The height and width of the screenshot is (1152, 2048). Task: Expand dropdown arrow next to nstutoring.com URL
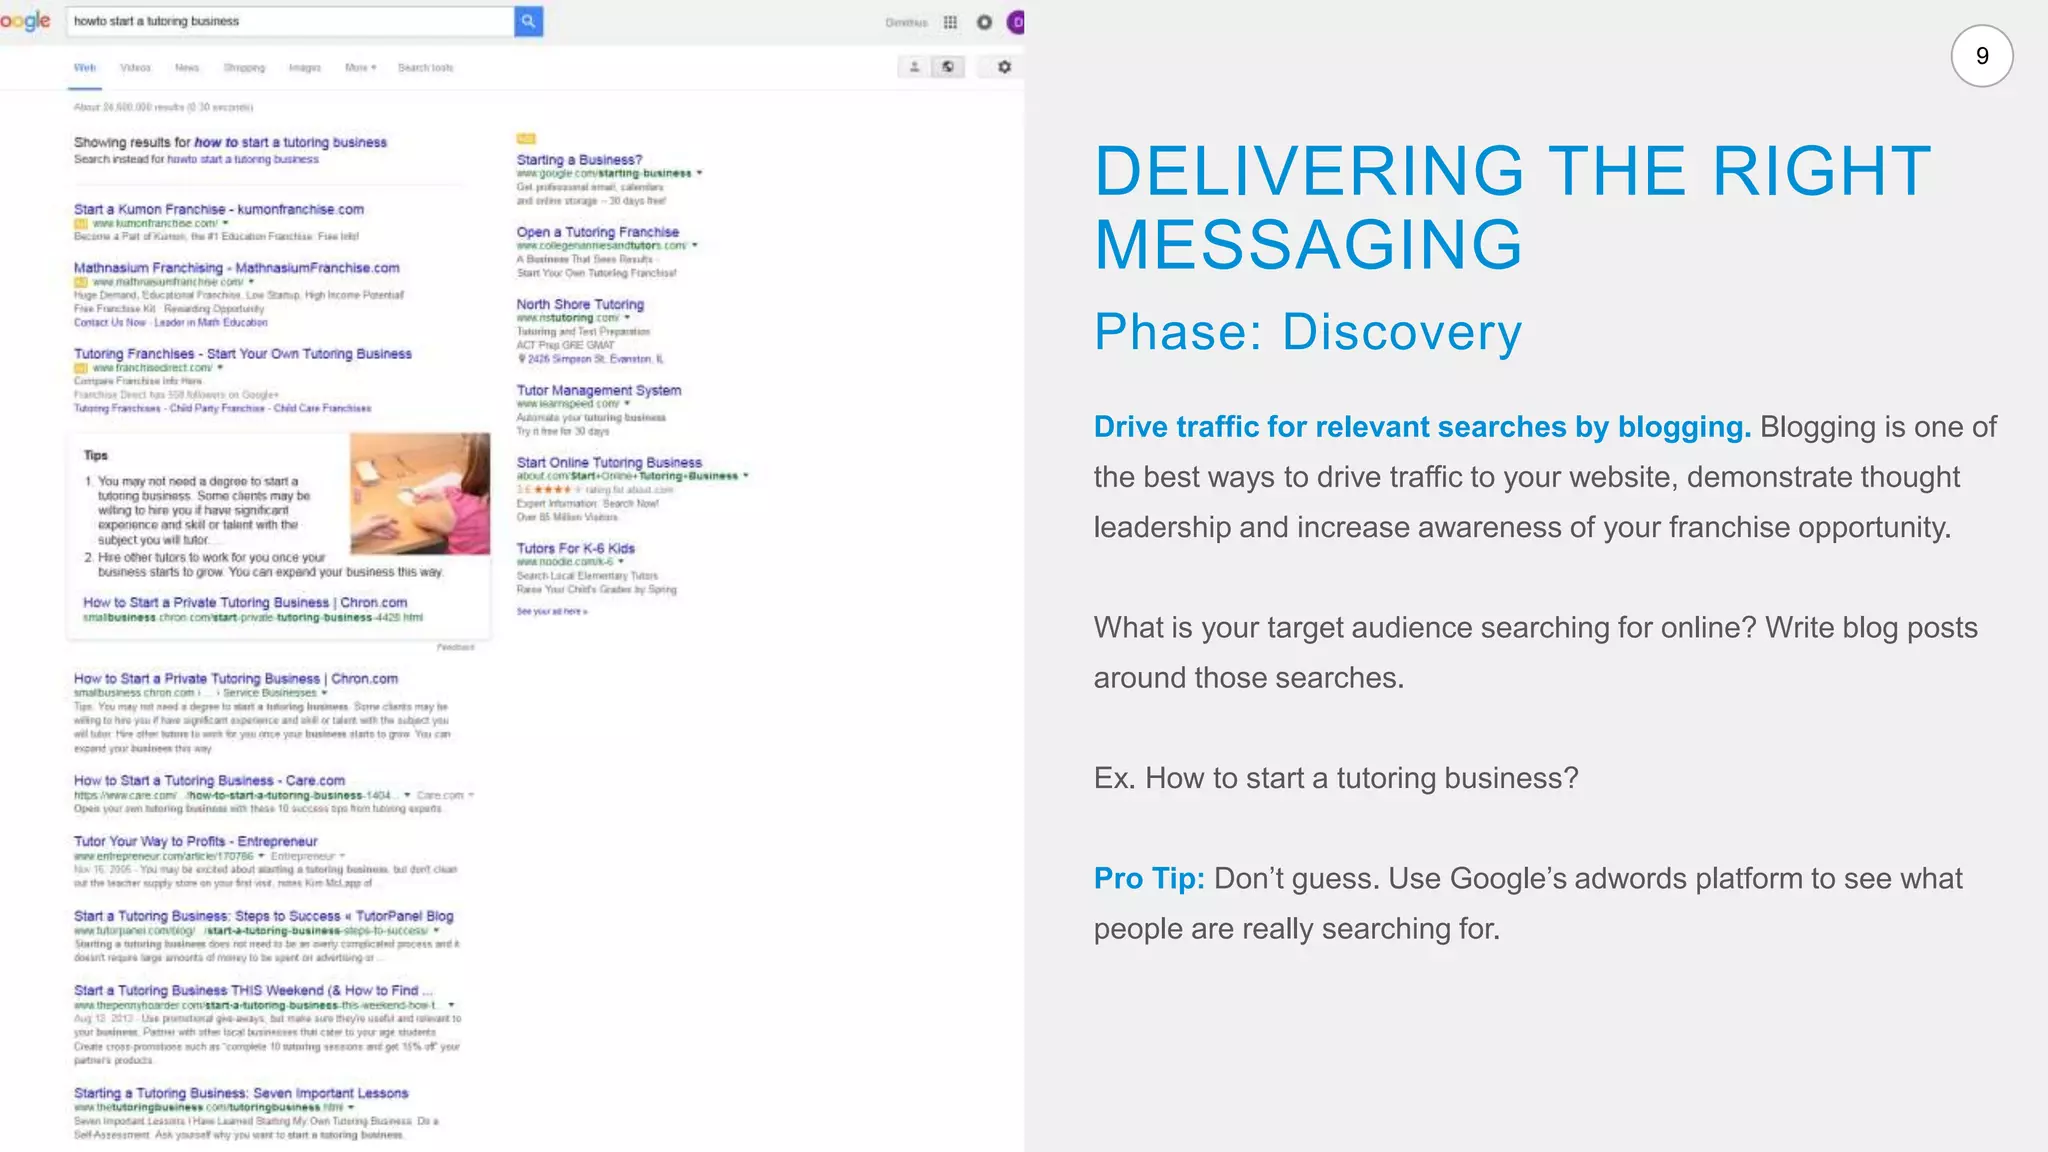pyautogui.click(x=627, y=318)
